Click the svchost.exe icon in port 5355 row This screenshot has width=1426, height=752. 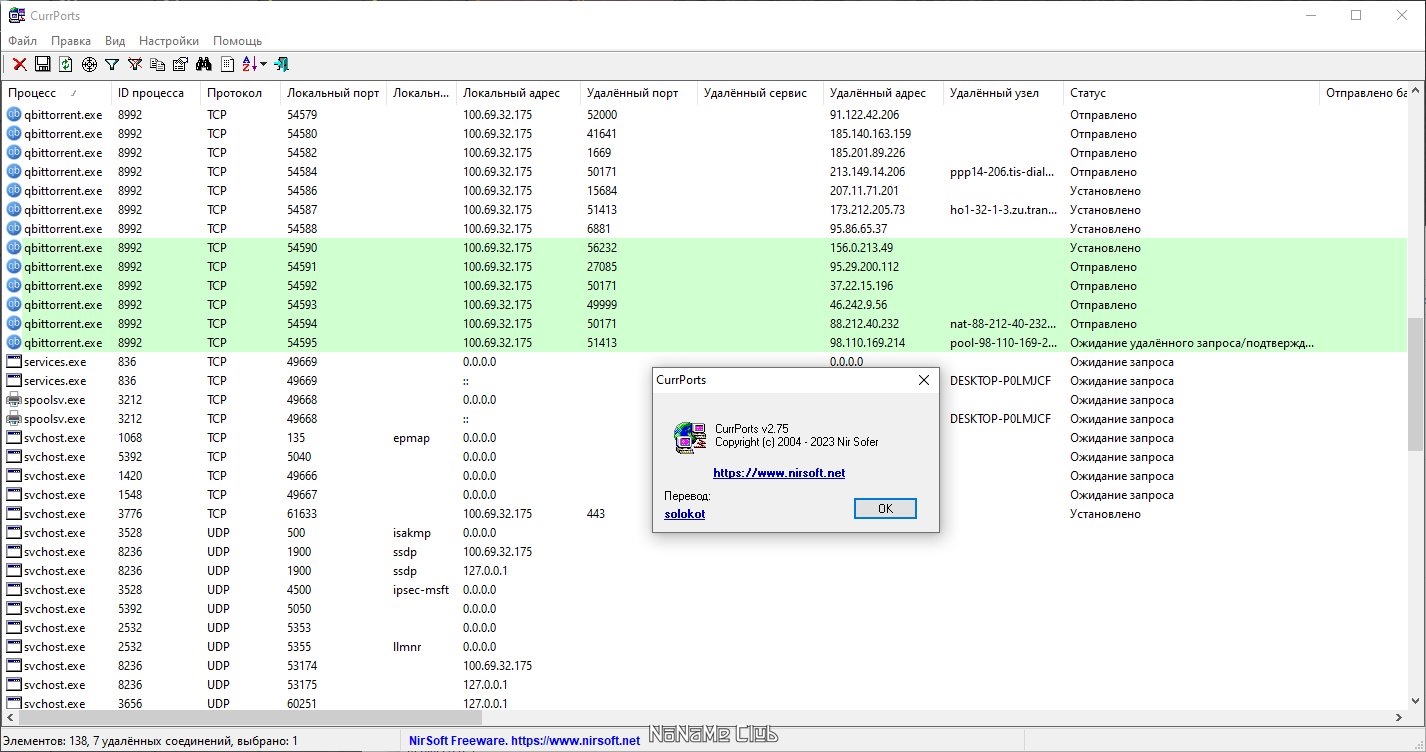[x=14, y=646]
